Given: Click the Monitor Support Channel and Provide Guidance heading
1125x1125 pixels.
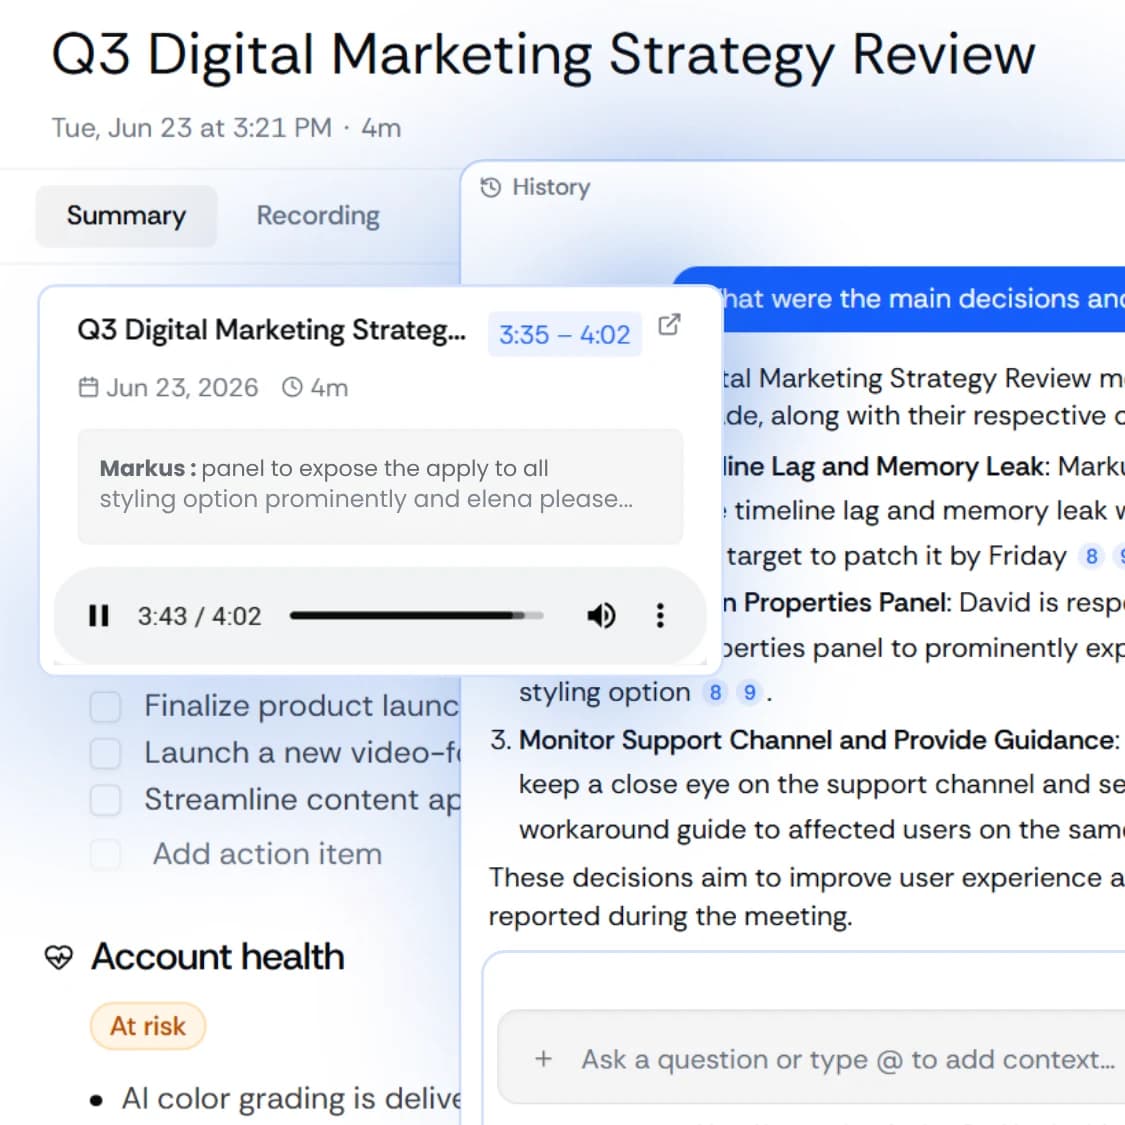Looking at the screenshot, I should pyautogui.click(x=818, y=740).
